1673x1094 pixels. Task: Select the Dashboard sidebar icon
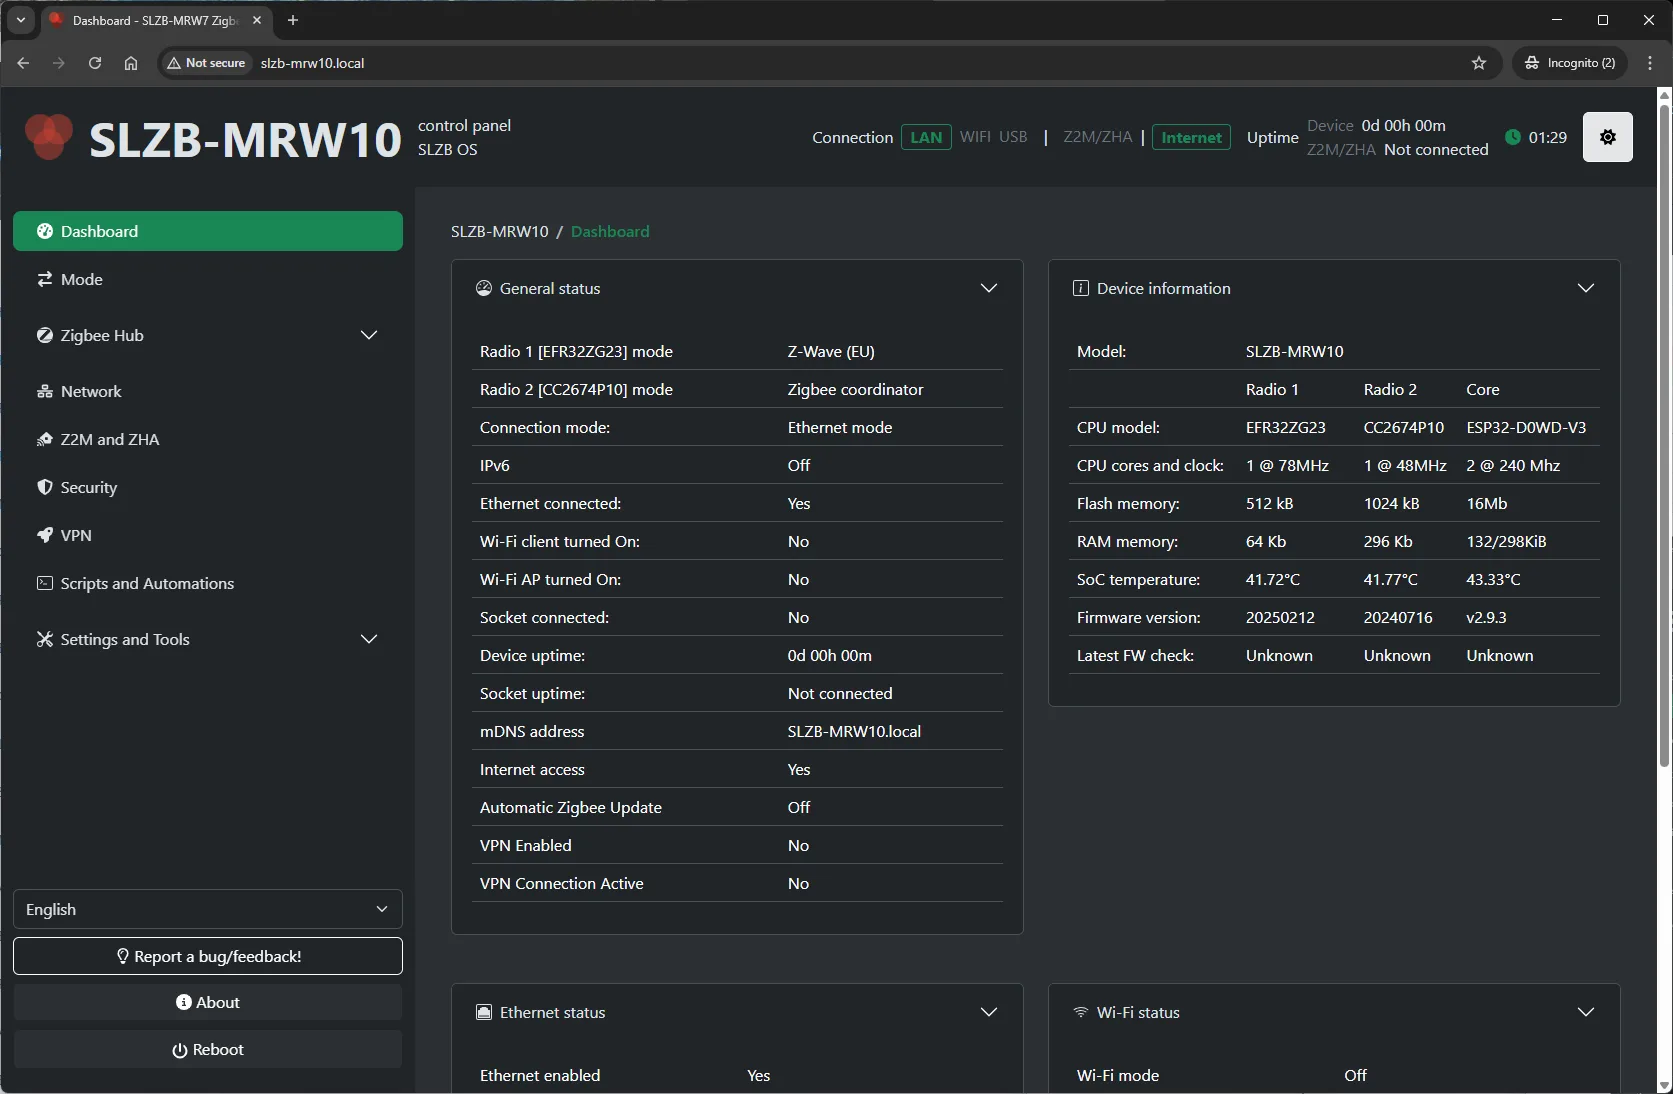(46, 231)
